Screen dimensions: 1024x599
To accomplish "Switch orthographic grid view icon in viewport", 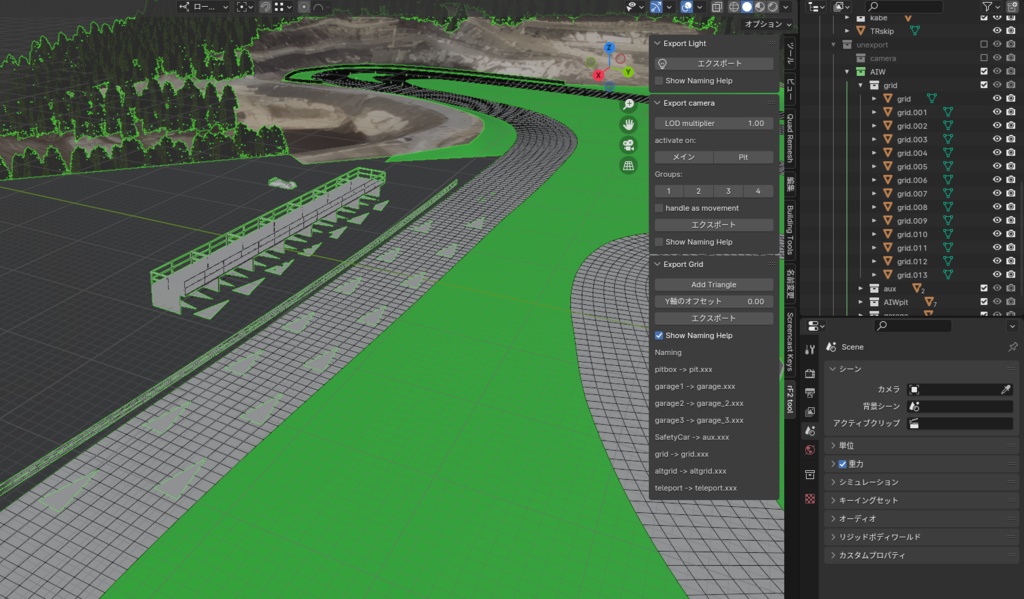I will point(628,165).
